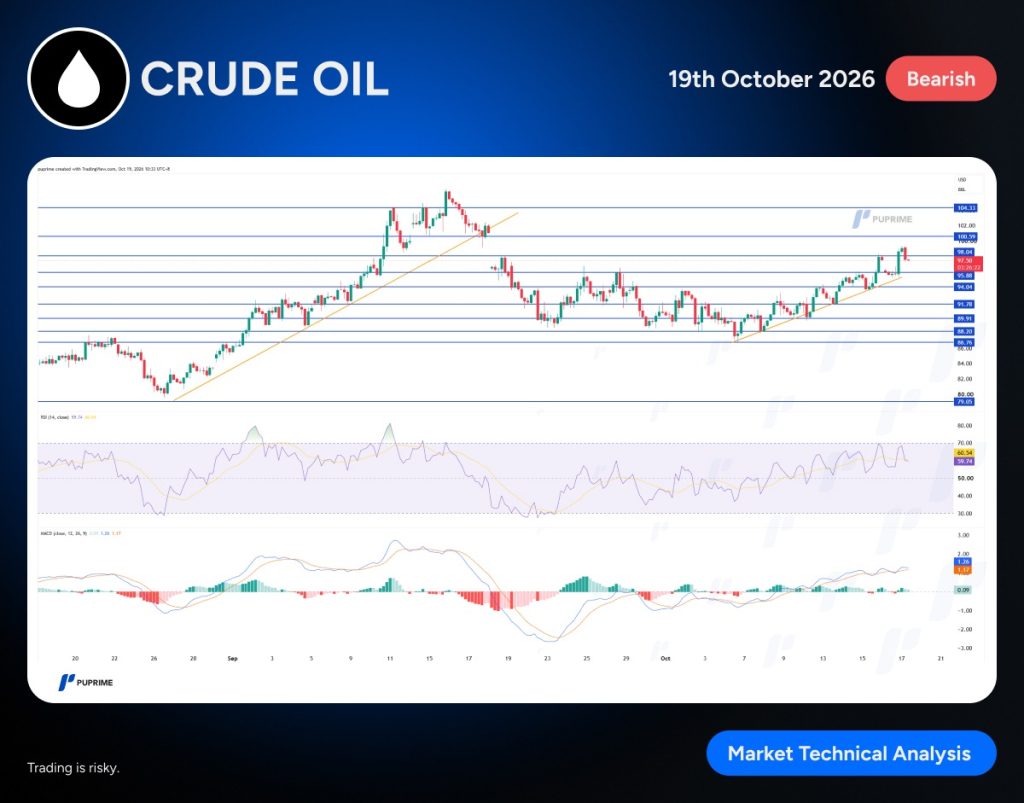Click the blue MACD value 1.26

963,561
